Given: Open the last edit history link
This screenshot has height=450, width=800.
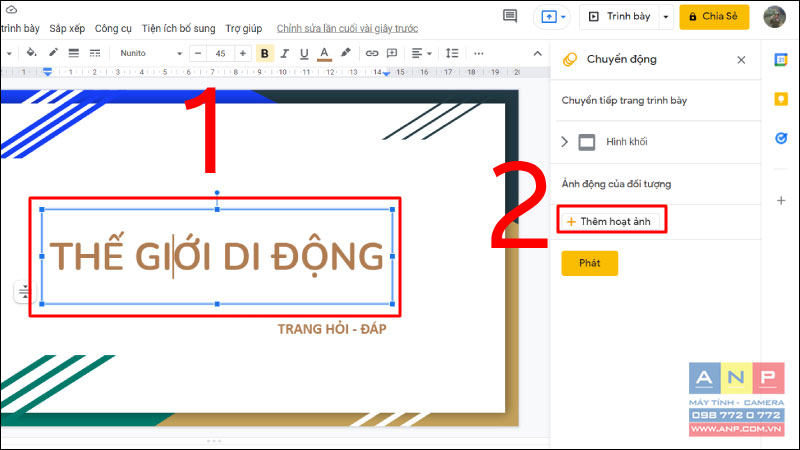Looking at the screenshot, I should click(347, 29).
